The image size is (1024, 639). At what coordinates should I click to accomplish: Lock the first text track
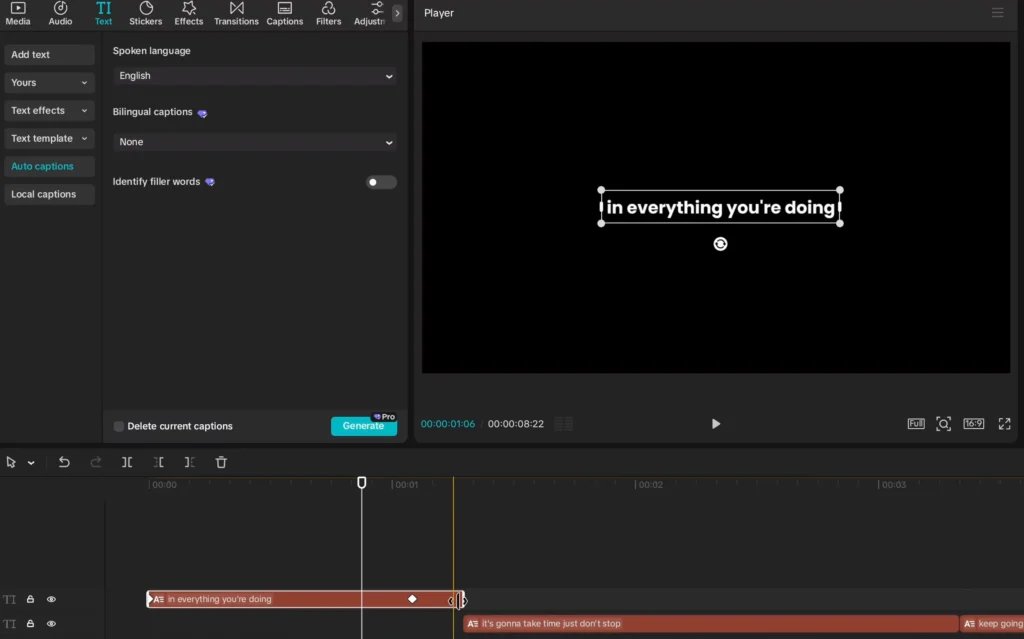tap(30, 599)
